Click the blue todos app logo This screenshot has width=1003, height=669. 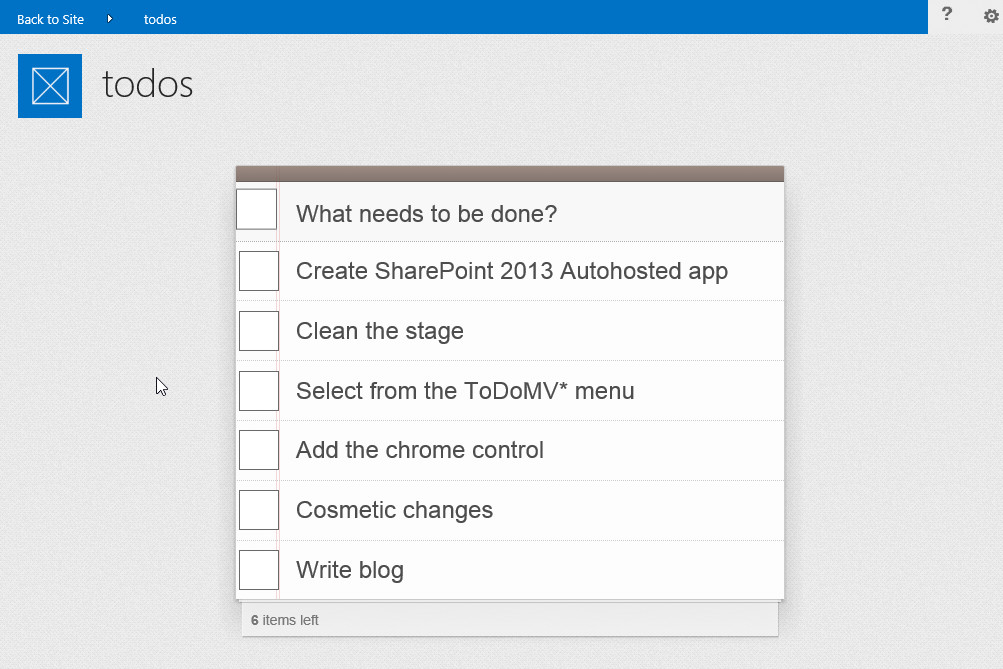(x=50, y=86)
